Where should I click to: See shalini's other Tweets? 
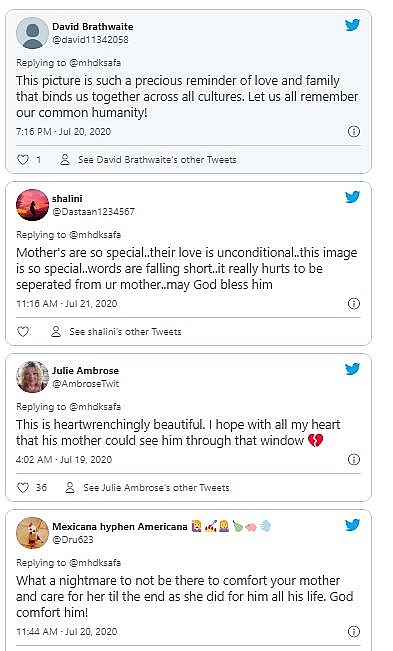tap(116, 331)
